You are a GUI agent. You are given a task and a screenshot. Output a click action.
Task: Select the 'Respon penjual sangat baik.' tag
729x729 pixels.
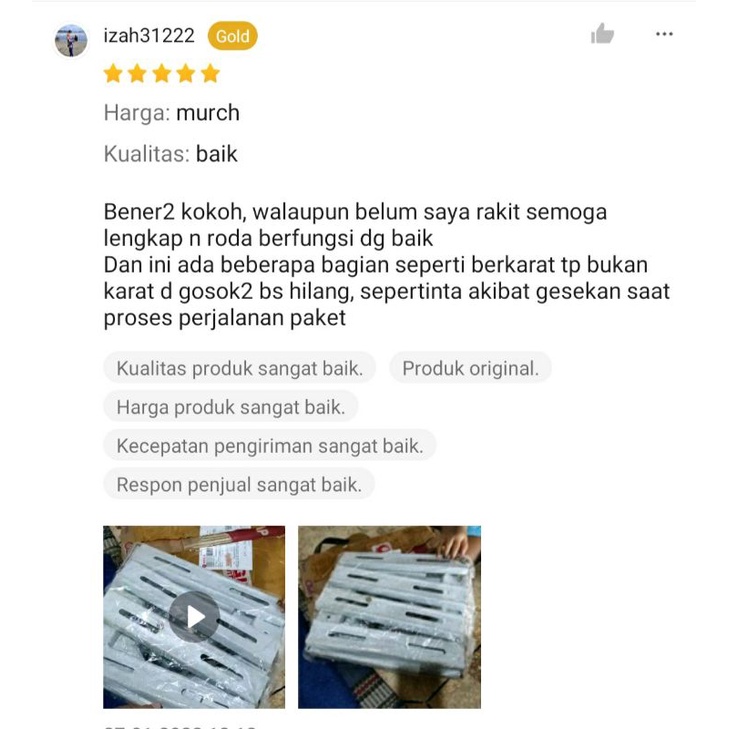click(239, 484)
